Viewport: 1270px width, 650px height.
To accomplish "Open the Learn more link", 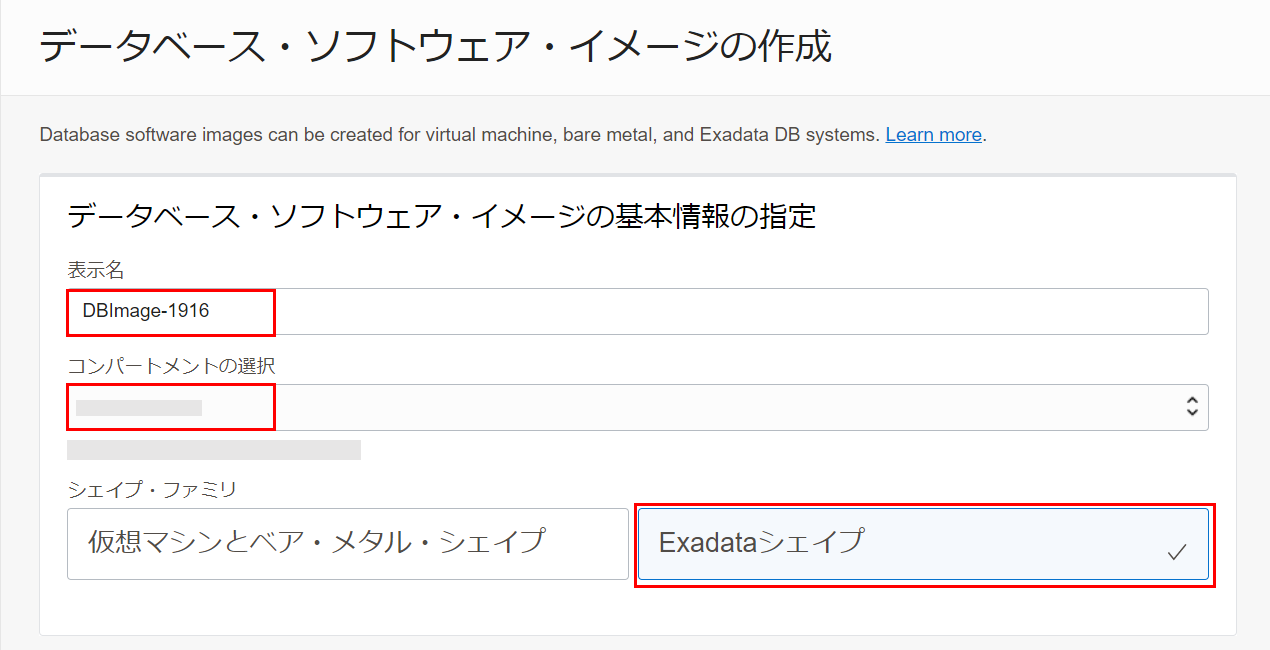I will pyautogui.click(x=933, y=135).
